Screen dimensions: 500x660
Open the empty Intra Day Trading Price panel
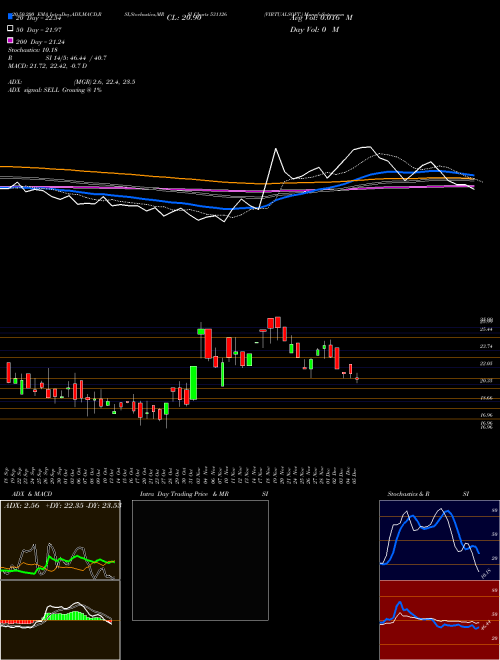200,560
